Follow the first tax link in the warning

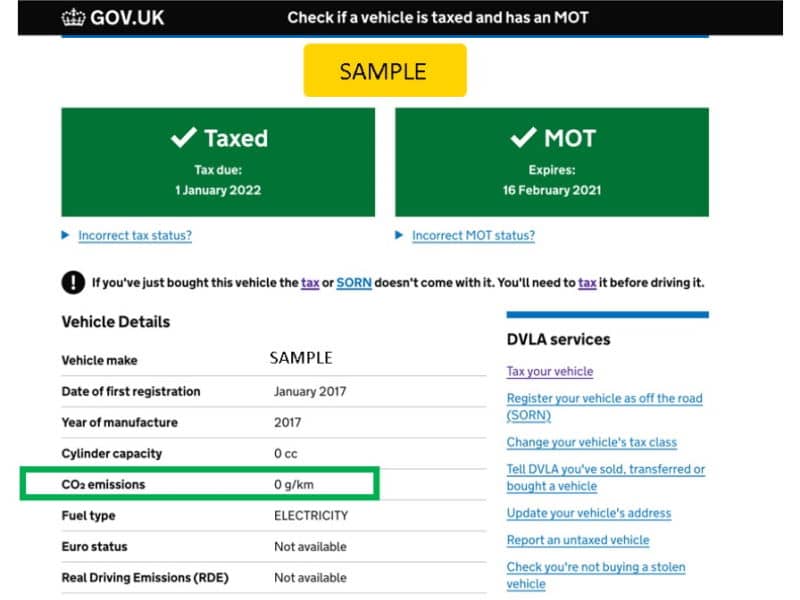point(310,283)
